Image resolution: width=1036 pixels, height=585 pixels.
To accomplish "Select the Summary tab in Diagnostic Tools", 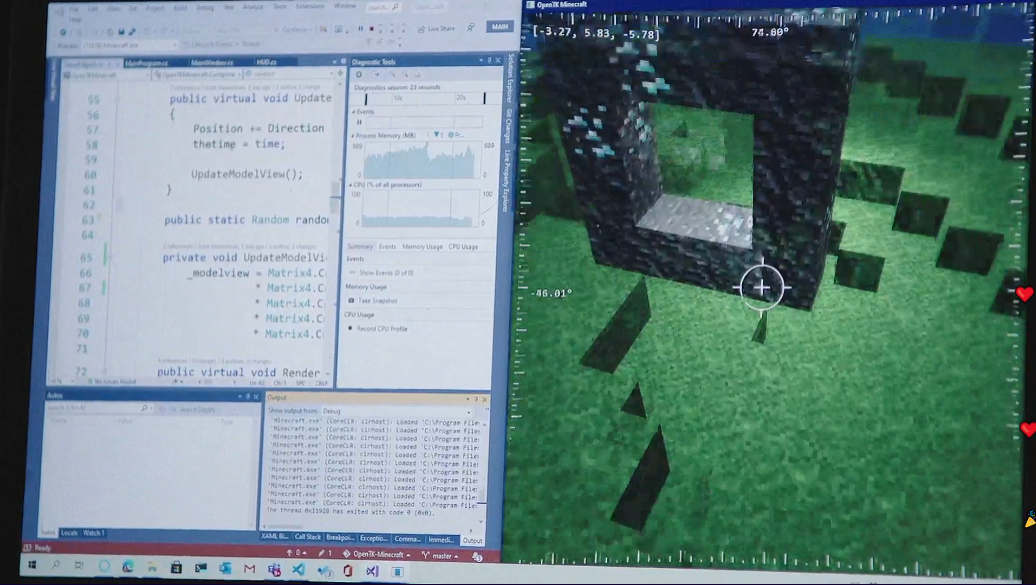I will 360,247.
